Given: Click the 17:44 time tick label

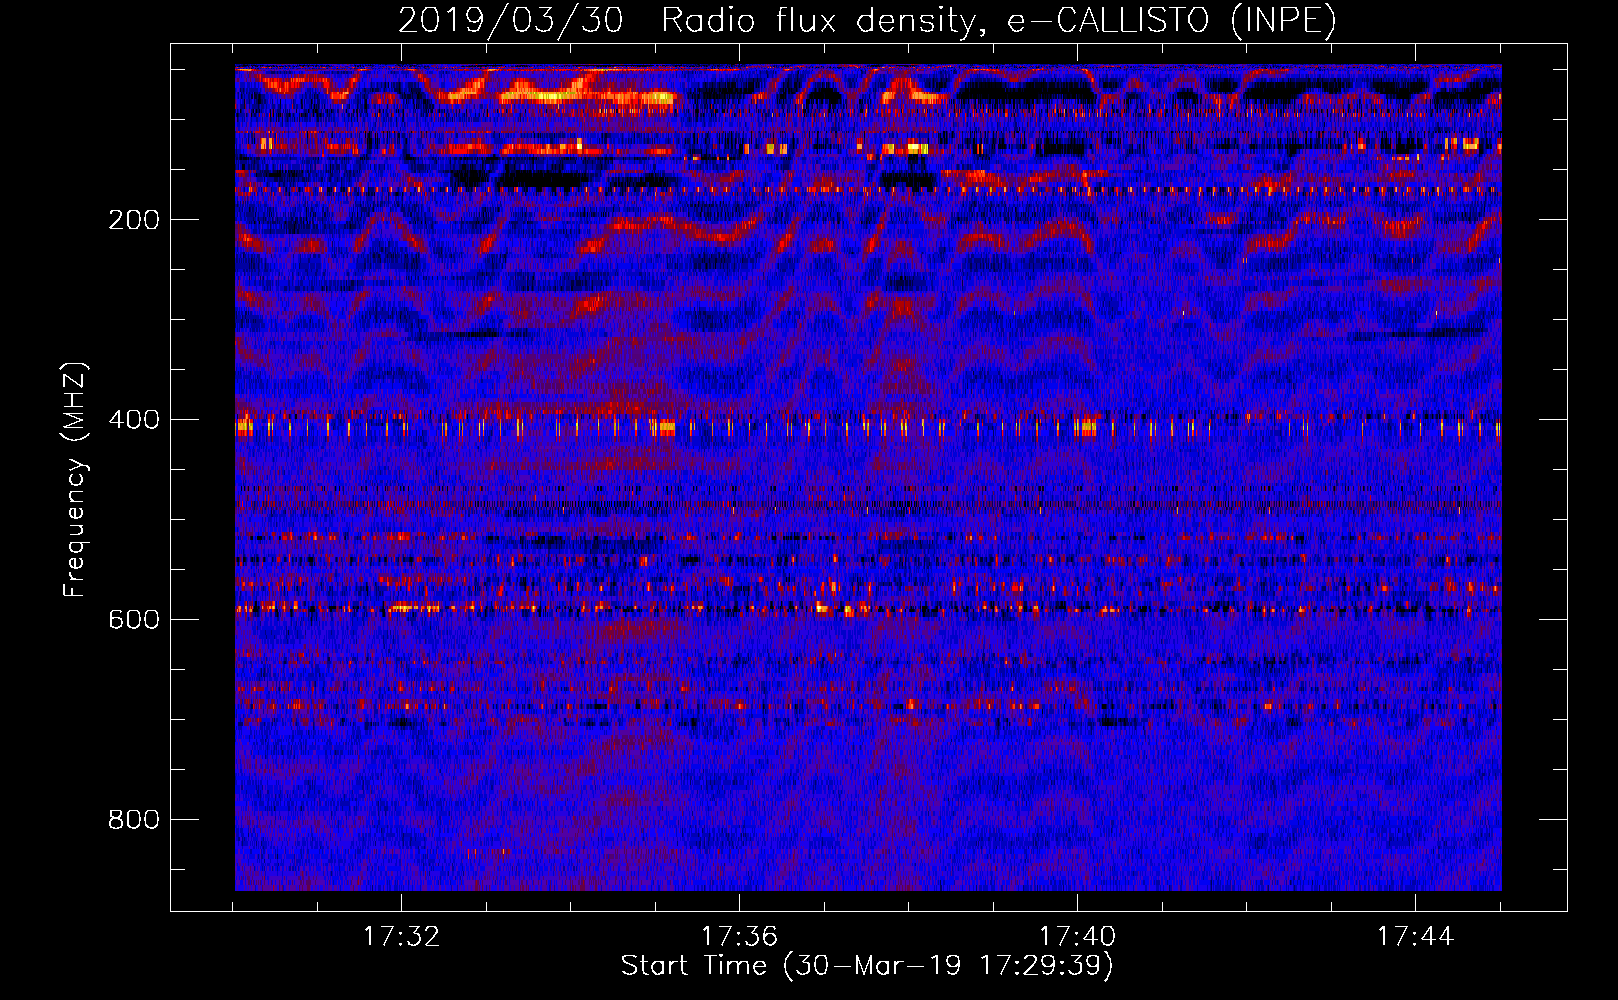Looking at the screenshot, I should (1415, 937).
